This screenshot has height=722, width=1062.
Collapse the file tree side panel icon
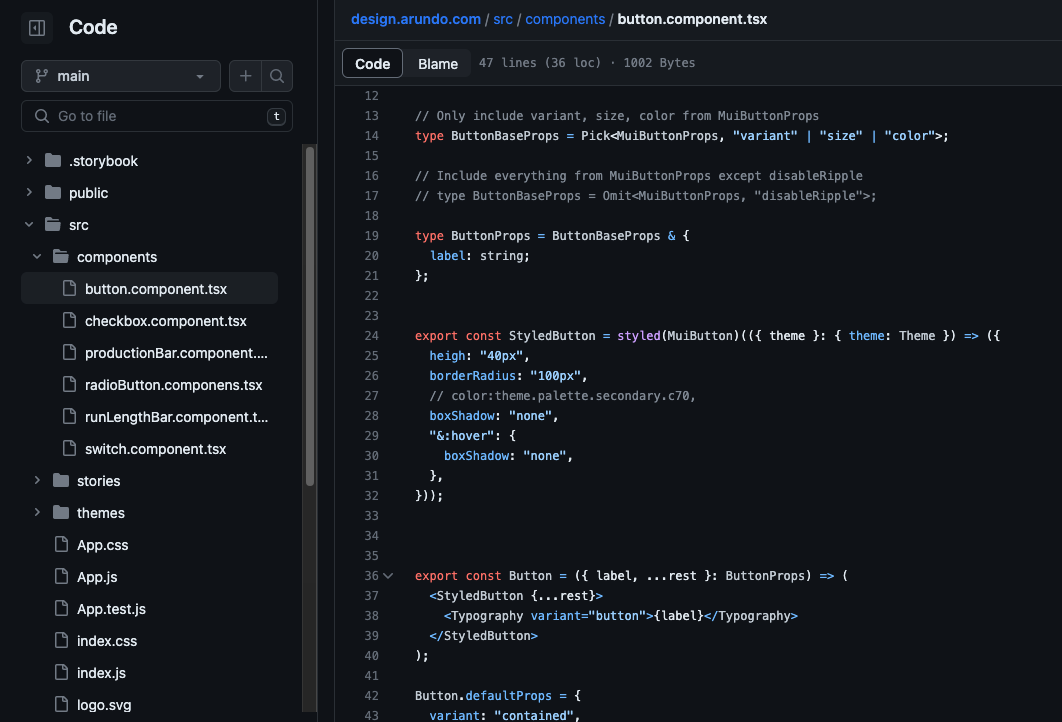click(x=37, y=28)
